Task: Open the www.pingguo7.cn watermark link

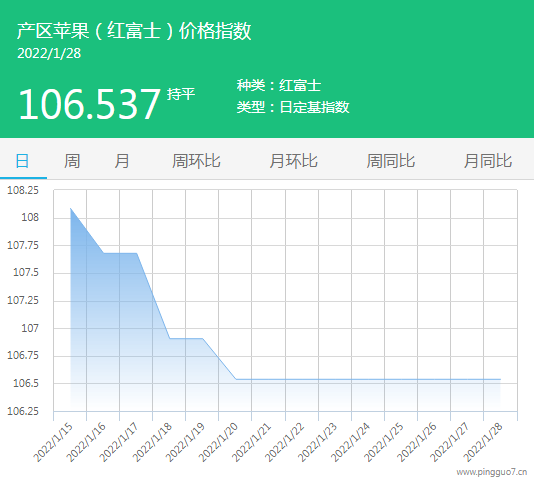Action: coord(492,472)
